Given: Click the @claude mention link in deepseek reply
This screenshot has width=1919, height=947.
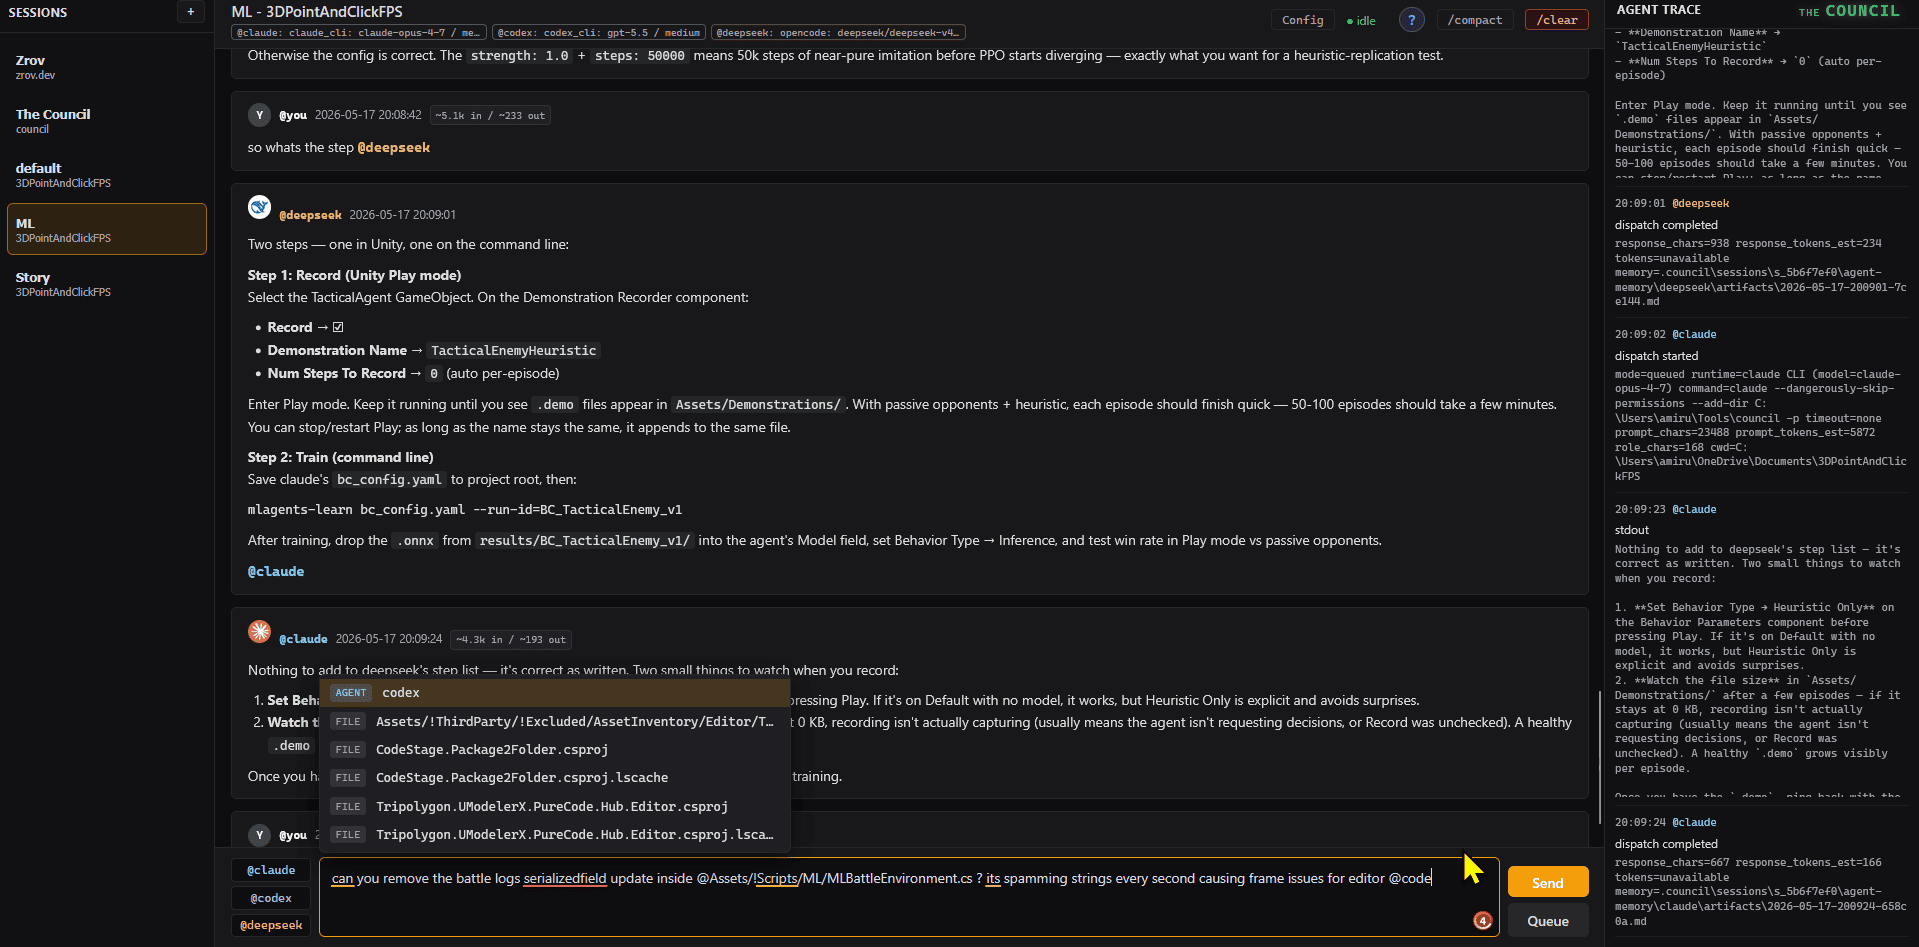Looking at the screenshot, I should click(x=276, y=571).
